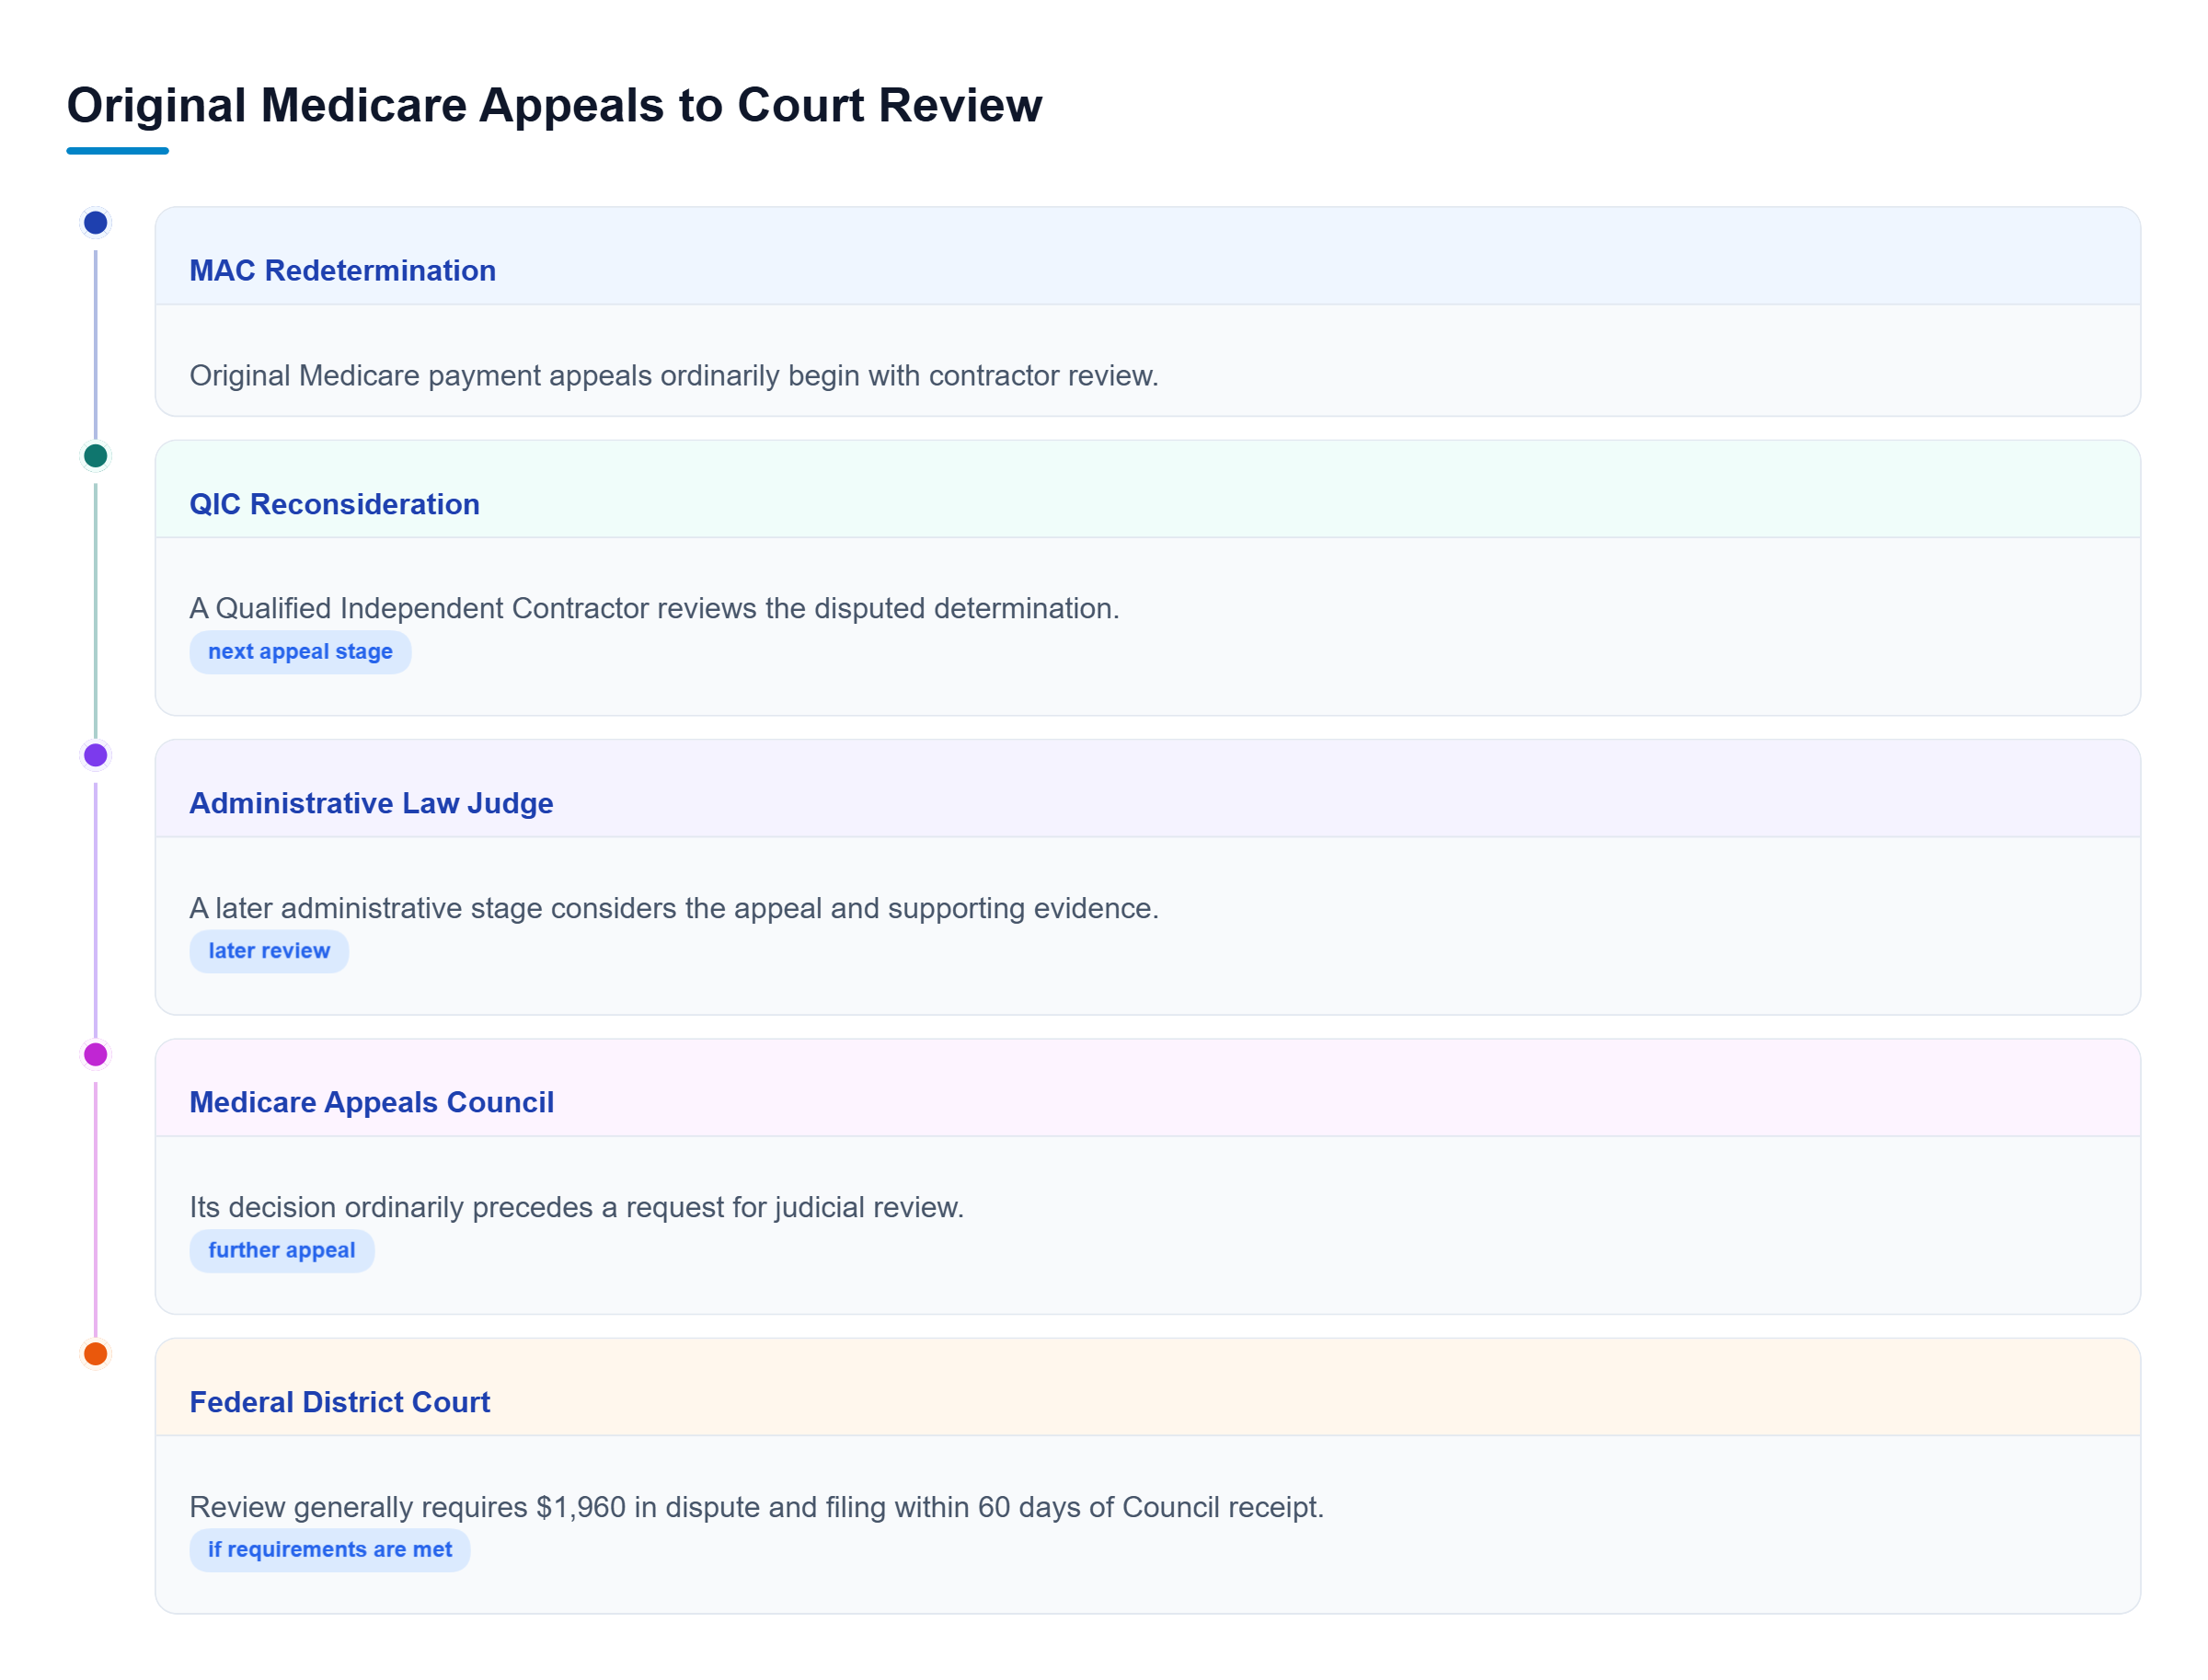This screenshot has width=2208, height=1680.
Task: Select the QIC Reconsideration heading
Action: click(334, 504)
